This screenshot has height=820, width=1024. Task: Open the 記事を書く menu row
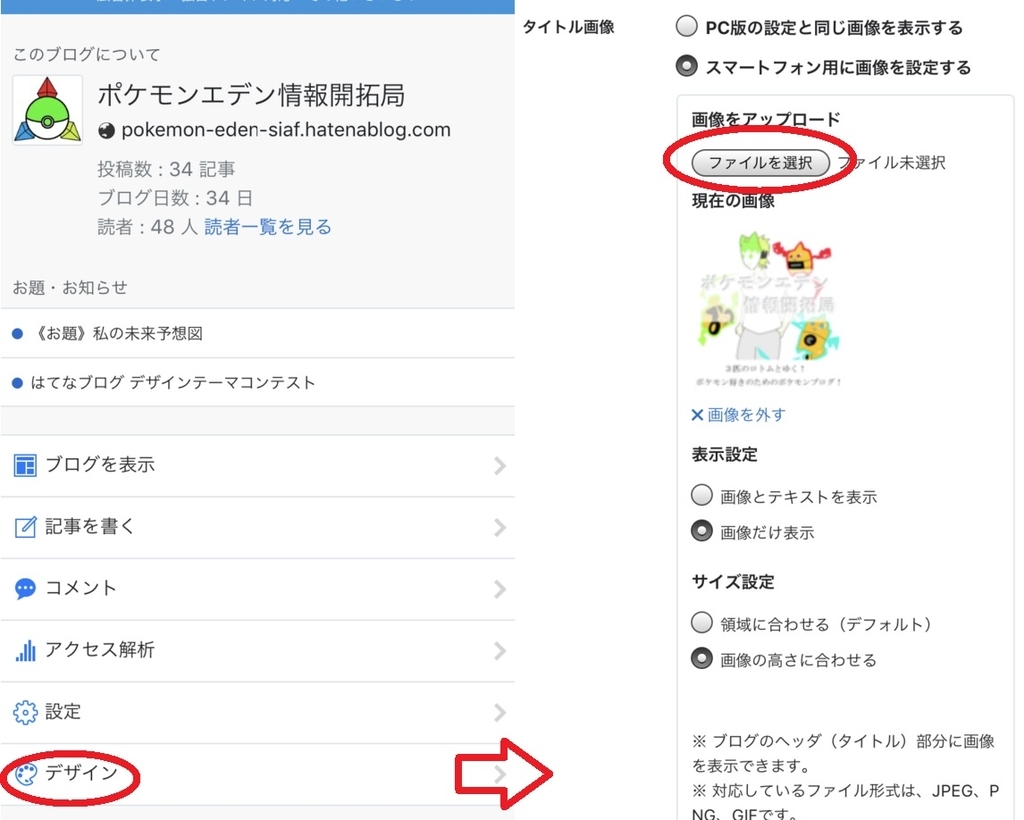point(257,528)
